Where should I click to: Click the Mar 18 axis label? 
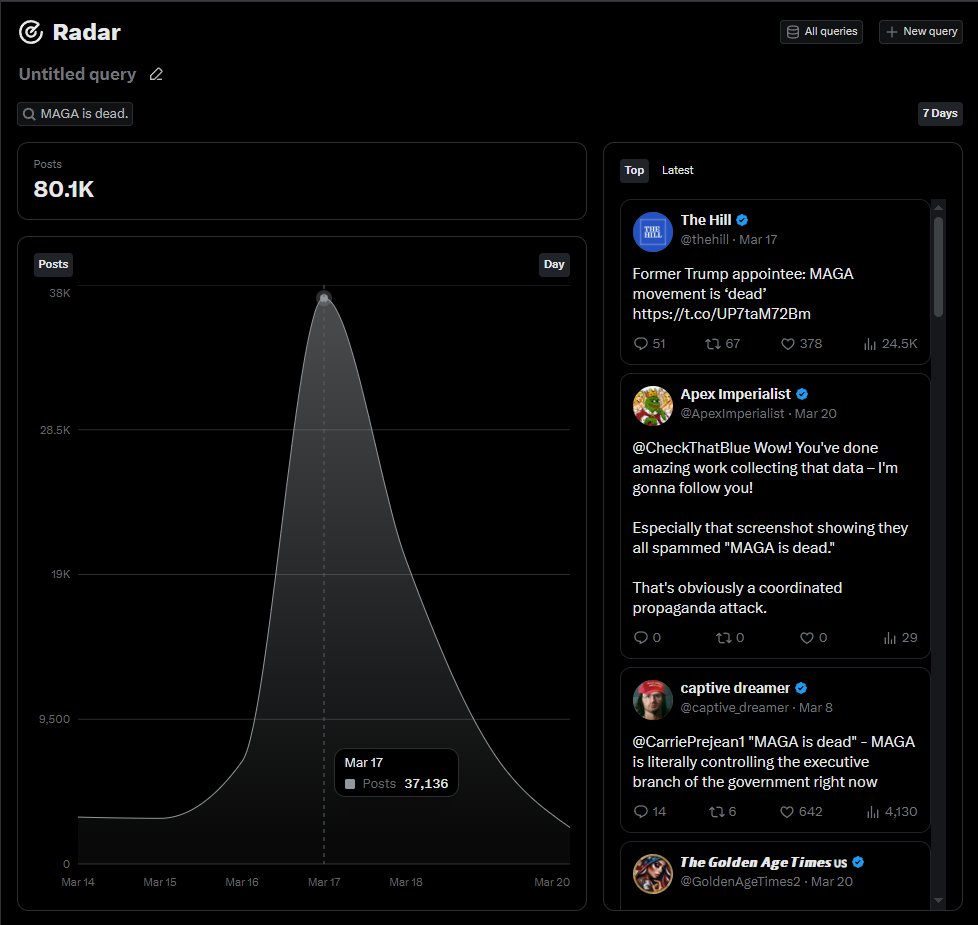pyautogui.click(x=406, y=882)
